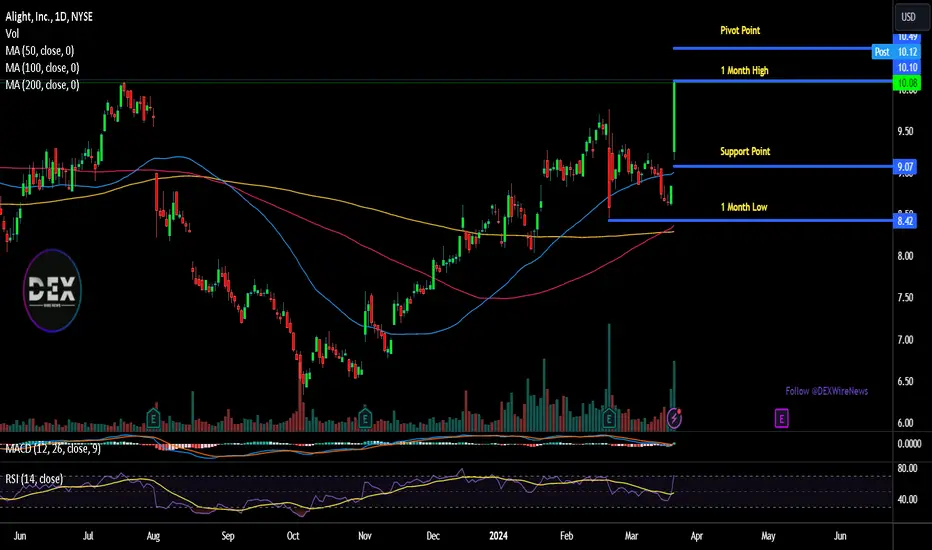Image resolution: width=932 pixels, height=550 pixels.
Task: Click the 9.50 price axis tick
Action: point(905,131)
